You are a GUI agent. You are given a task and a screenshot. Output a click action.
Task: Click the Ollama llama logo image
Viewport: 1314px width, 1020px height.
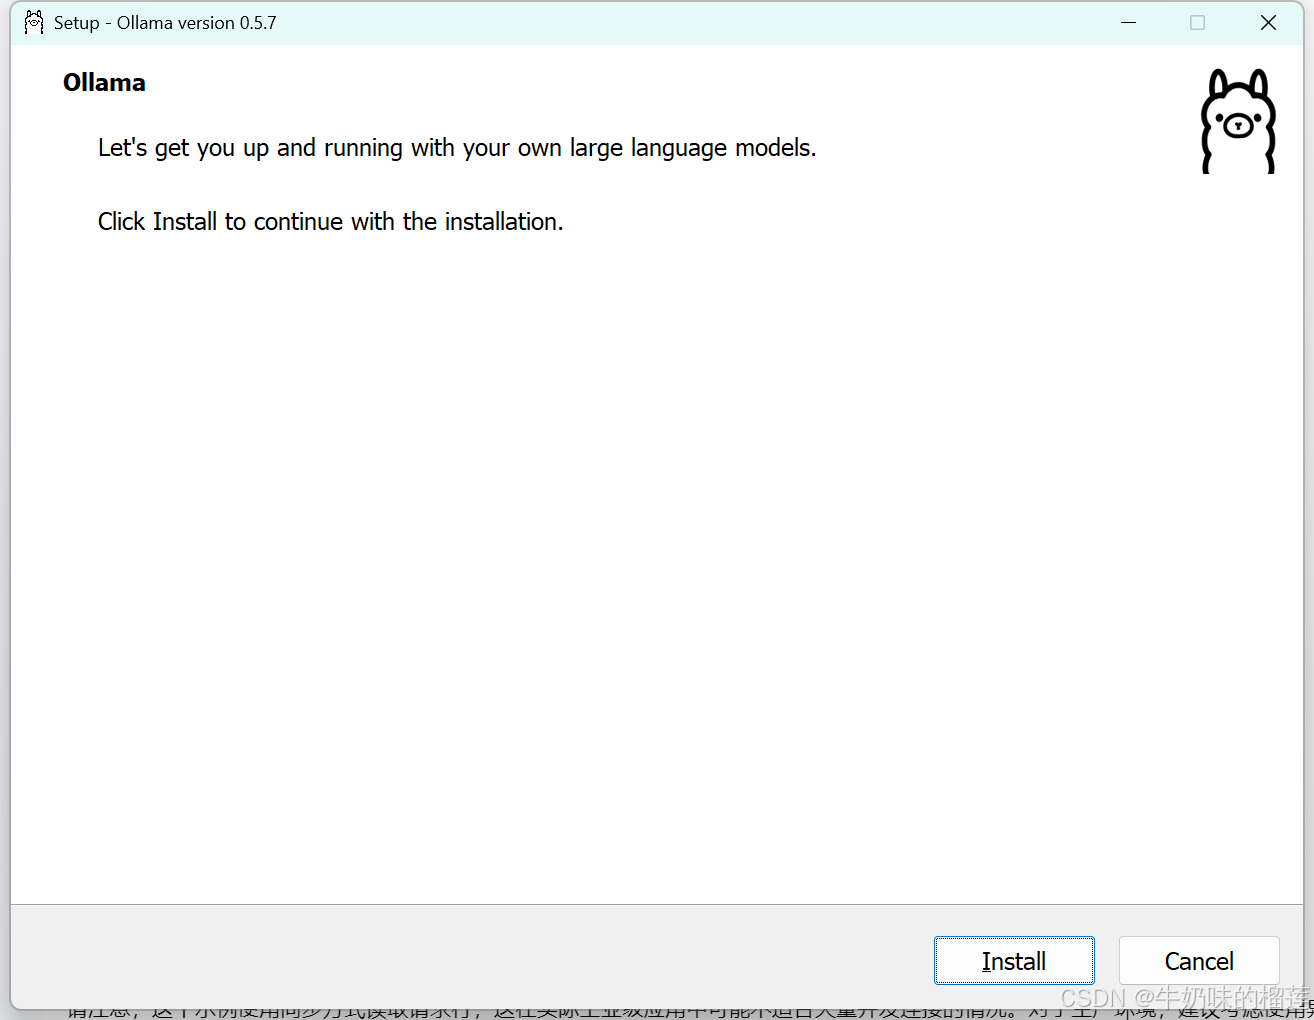pos(1238,122)
